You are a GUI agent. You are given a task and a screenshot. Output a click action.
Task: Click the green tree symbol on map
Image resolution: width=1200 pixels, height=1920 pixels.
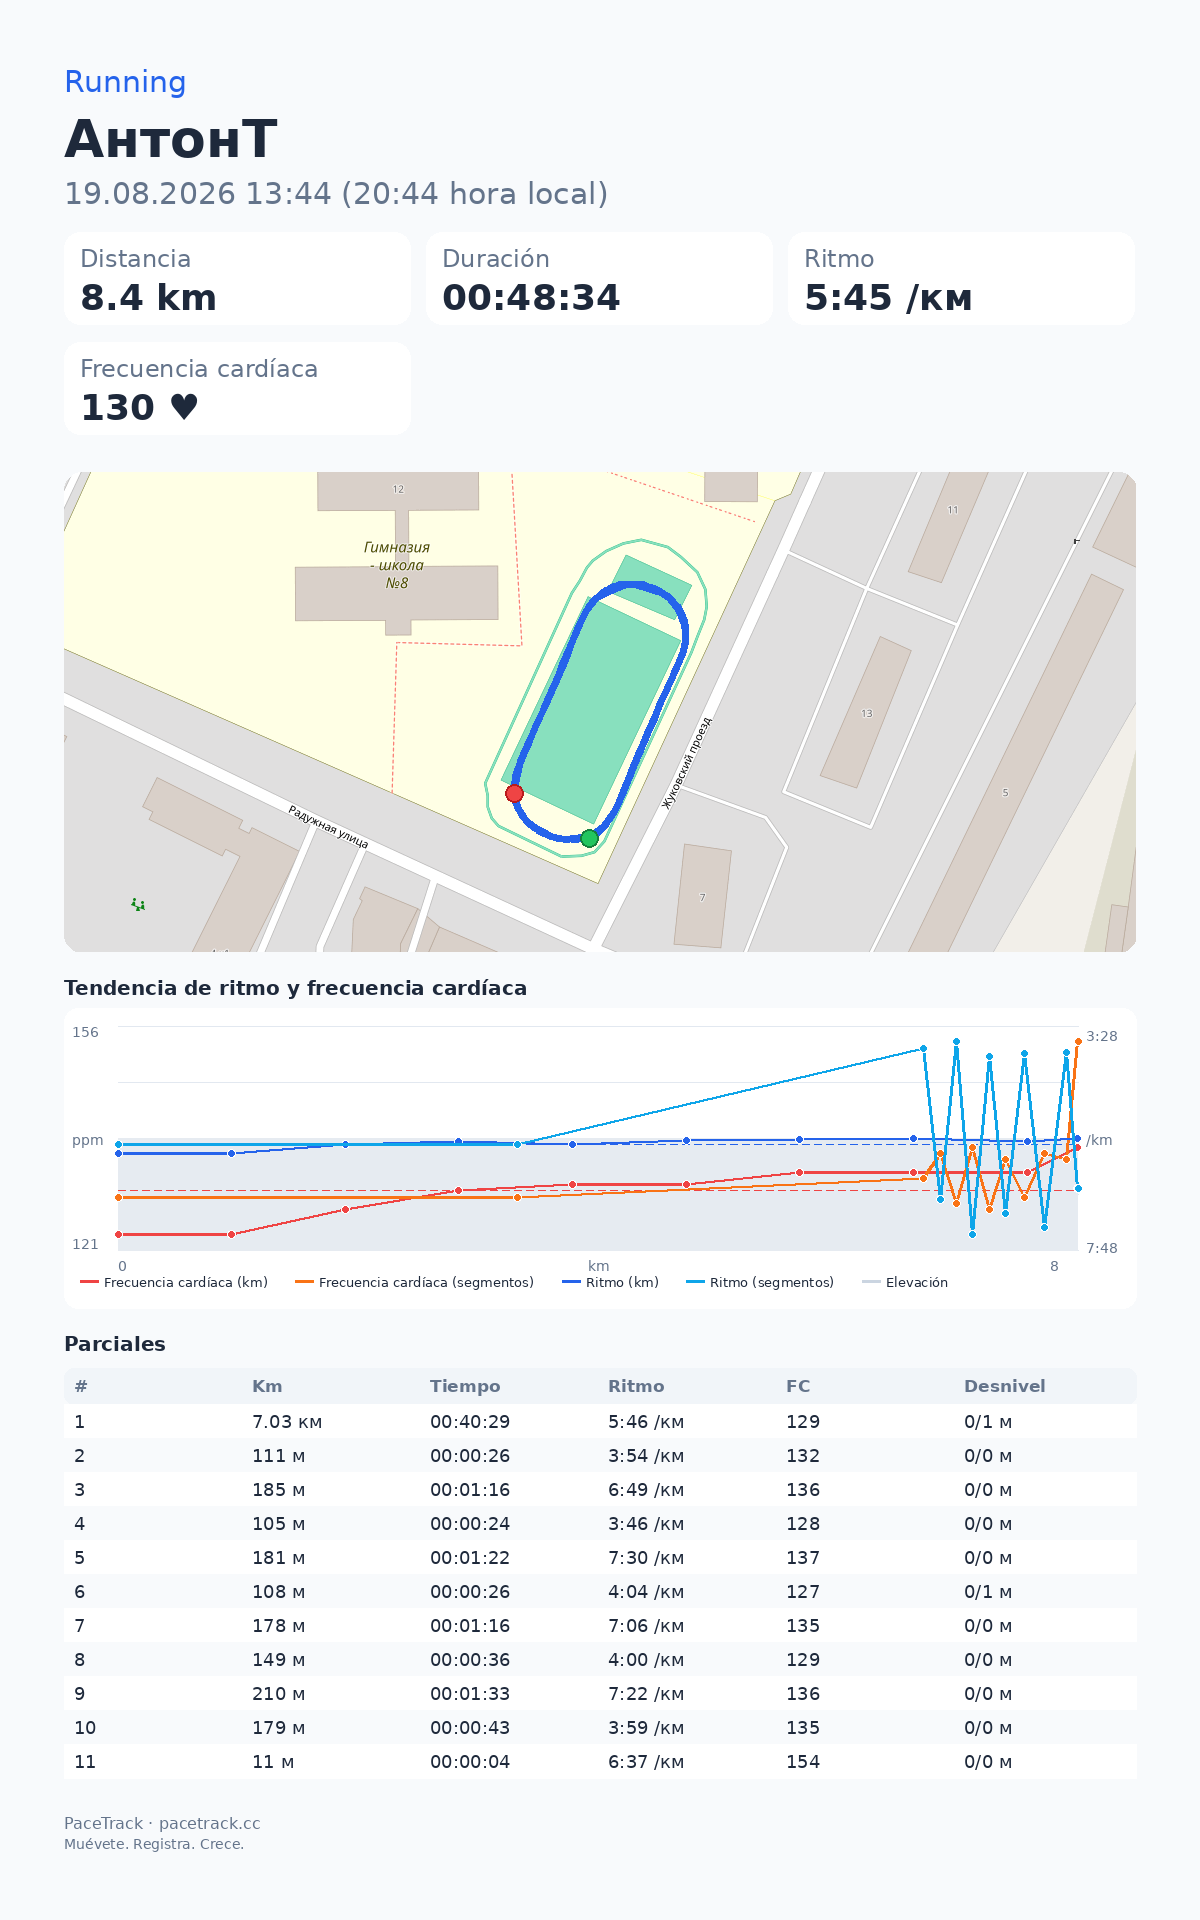click(138, 905)
